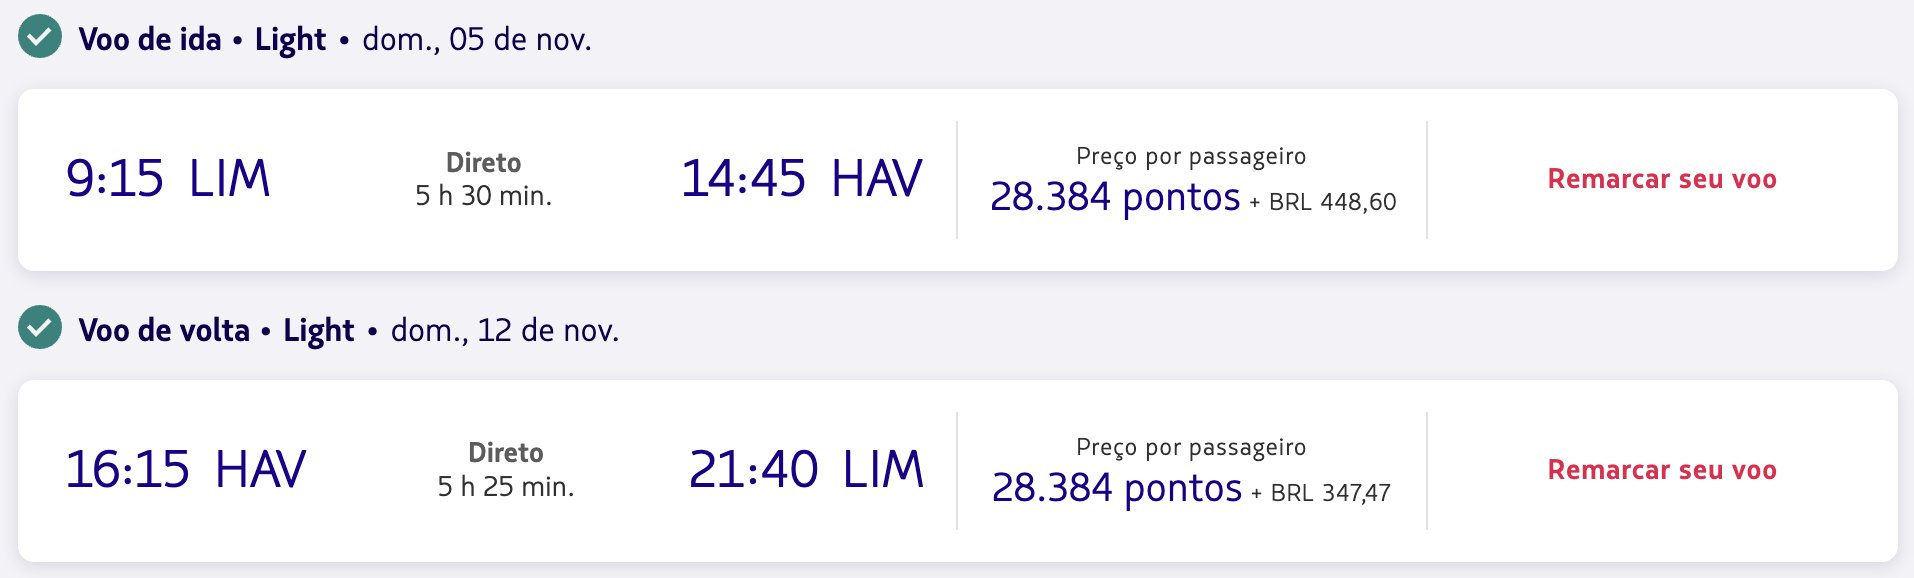Click the outbound 28.384 pontos price

pos(1115,197)
